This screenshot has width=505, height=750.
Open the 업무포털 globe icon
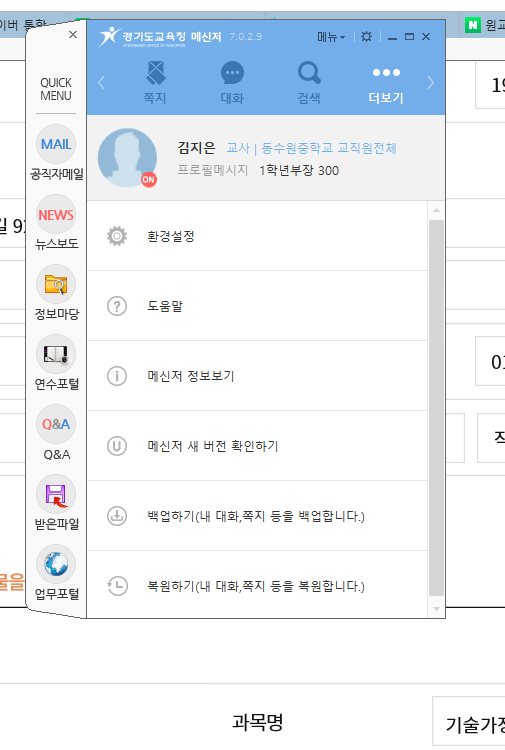tap(56, 564)
